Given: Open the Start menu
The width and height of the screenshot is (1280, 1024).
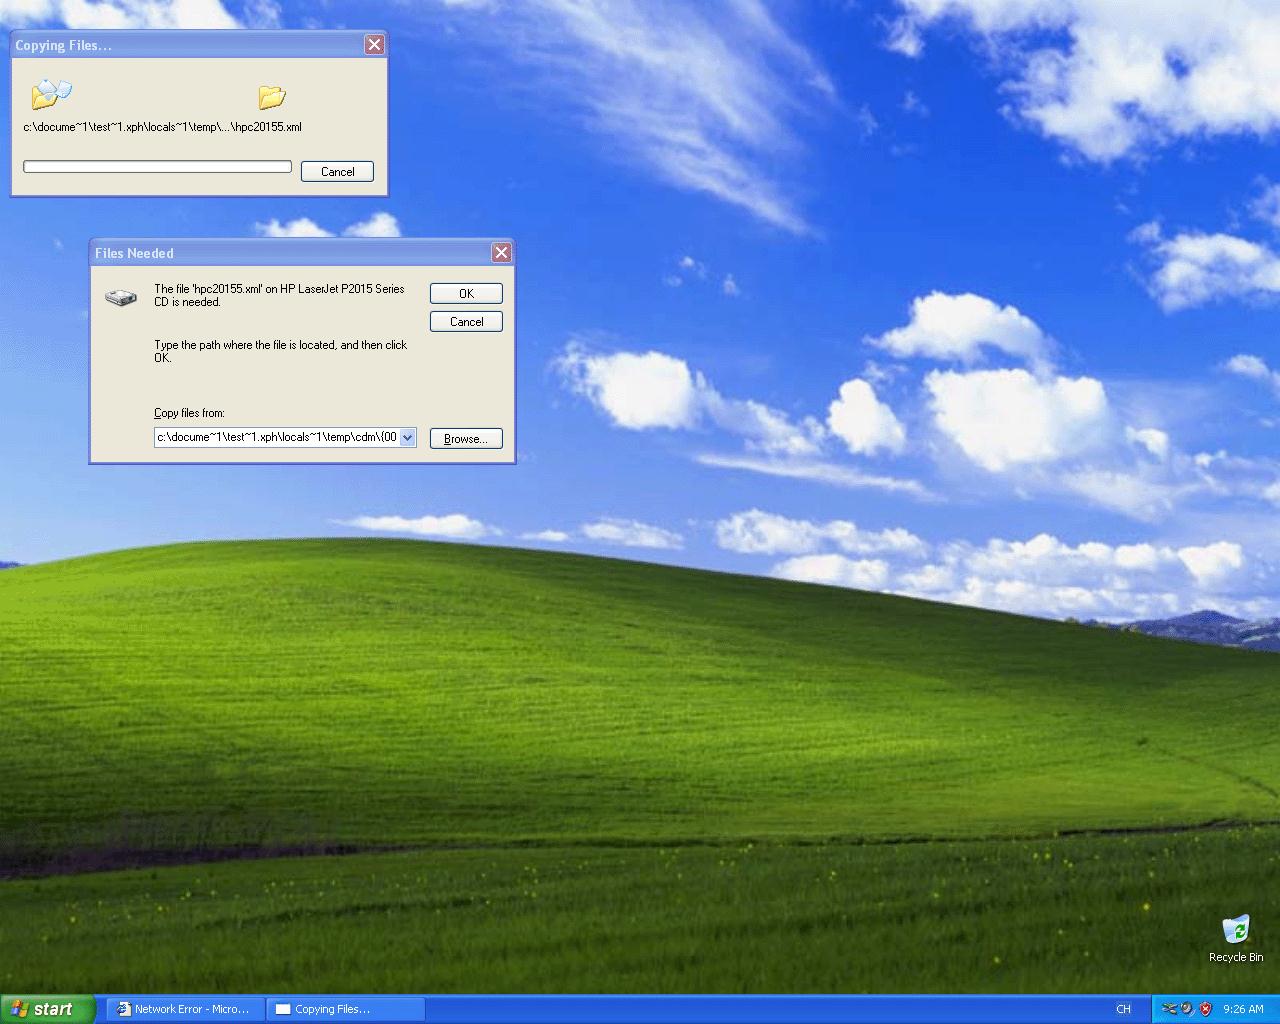Looking at the screenshot, I should click(48, 1009).
